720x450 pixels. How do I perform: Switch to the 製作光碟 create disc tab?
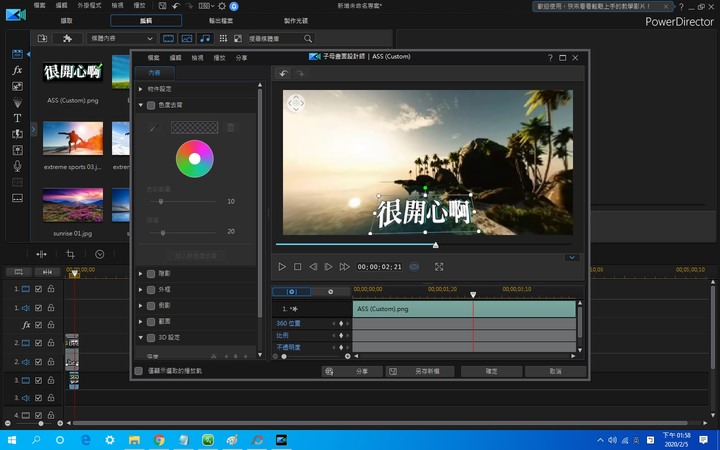pos(296,21)
